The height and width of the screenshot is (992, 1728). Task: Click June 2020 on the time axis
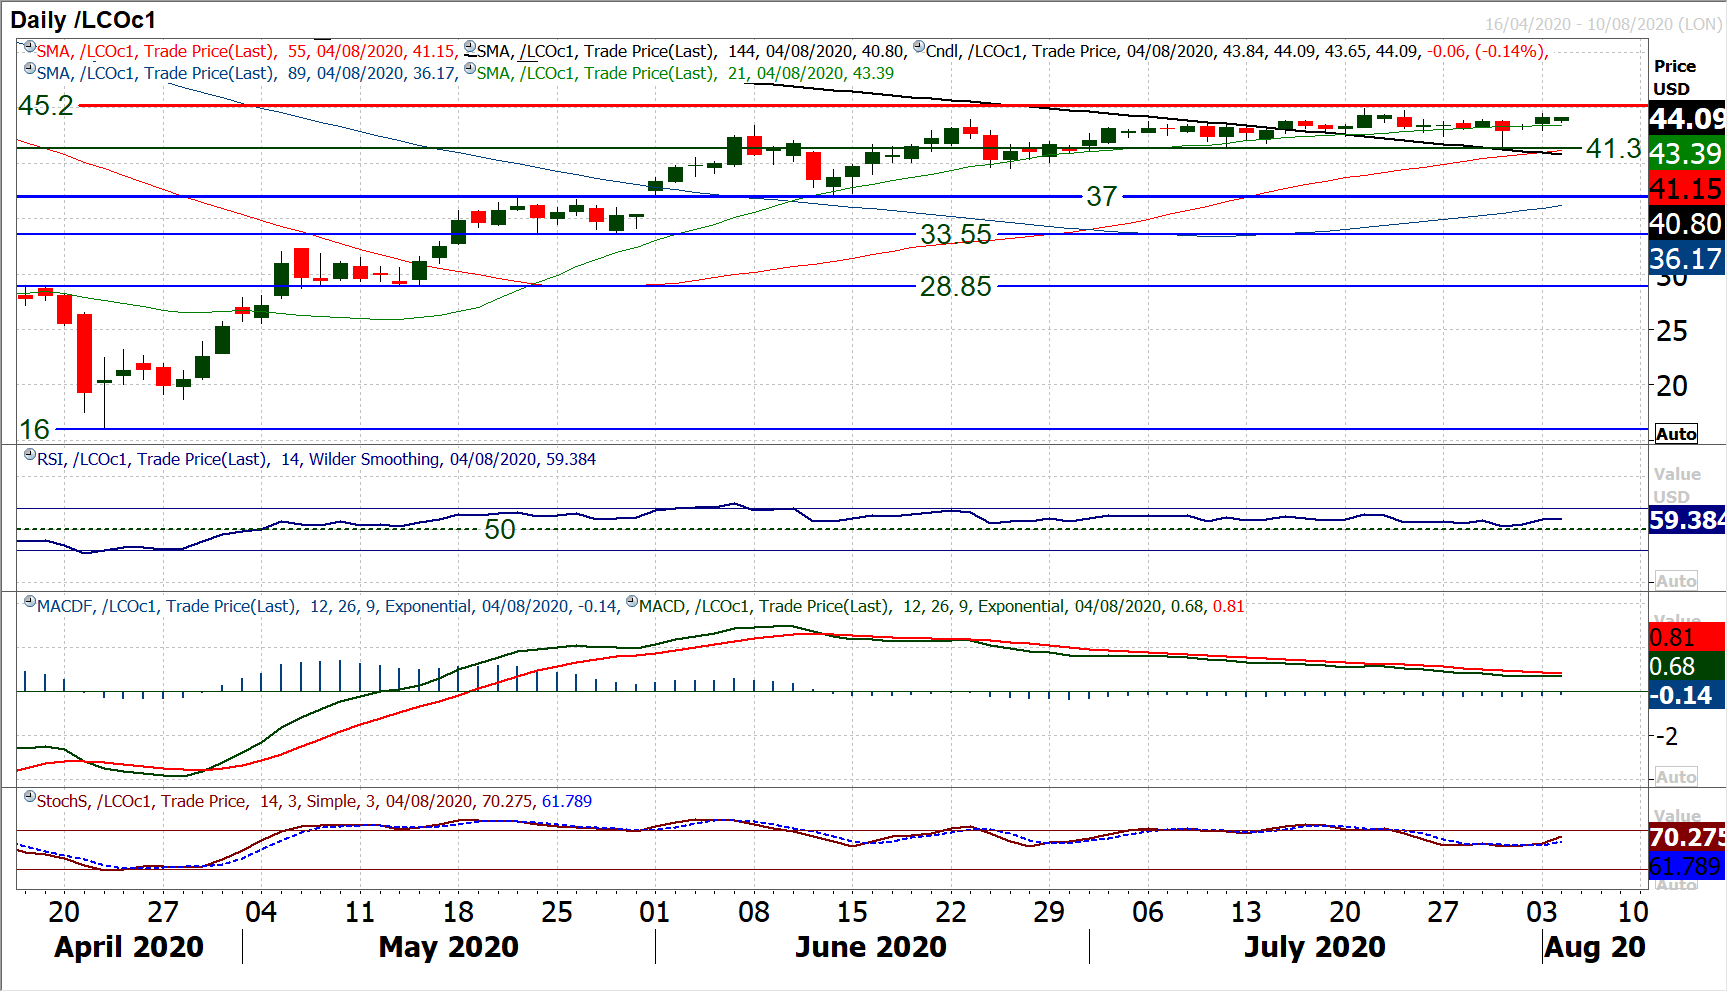pyautogui.click(x=871, y=946)
